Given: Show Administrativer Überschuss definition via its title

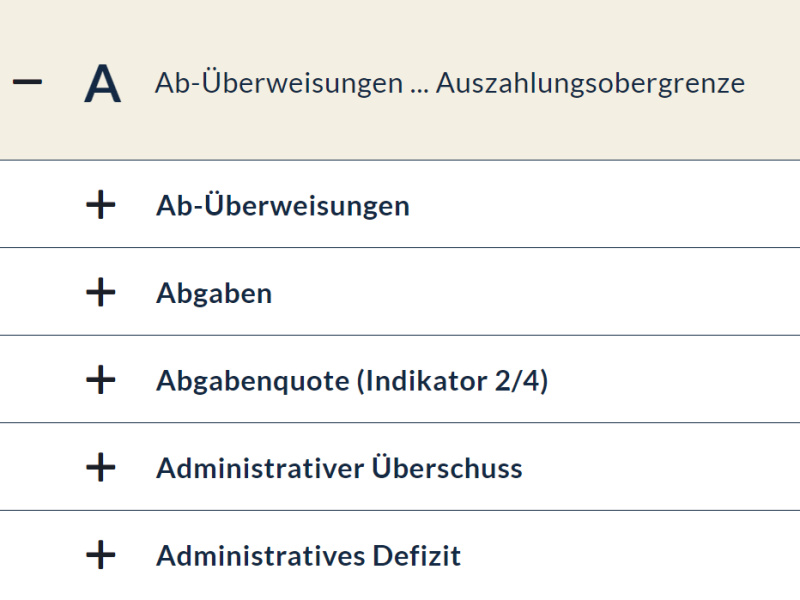Looking at the screenshot, I should [x=339, y=468].
